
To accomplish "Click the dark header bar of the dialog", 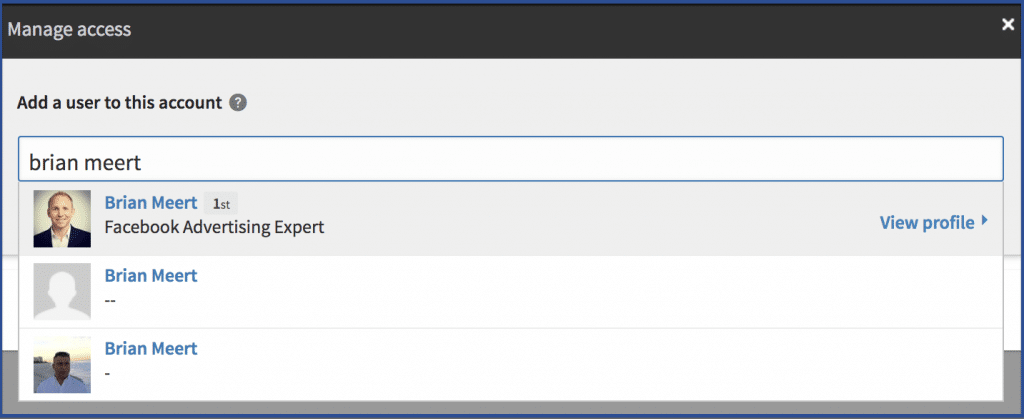I will coord(511,30).
